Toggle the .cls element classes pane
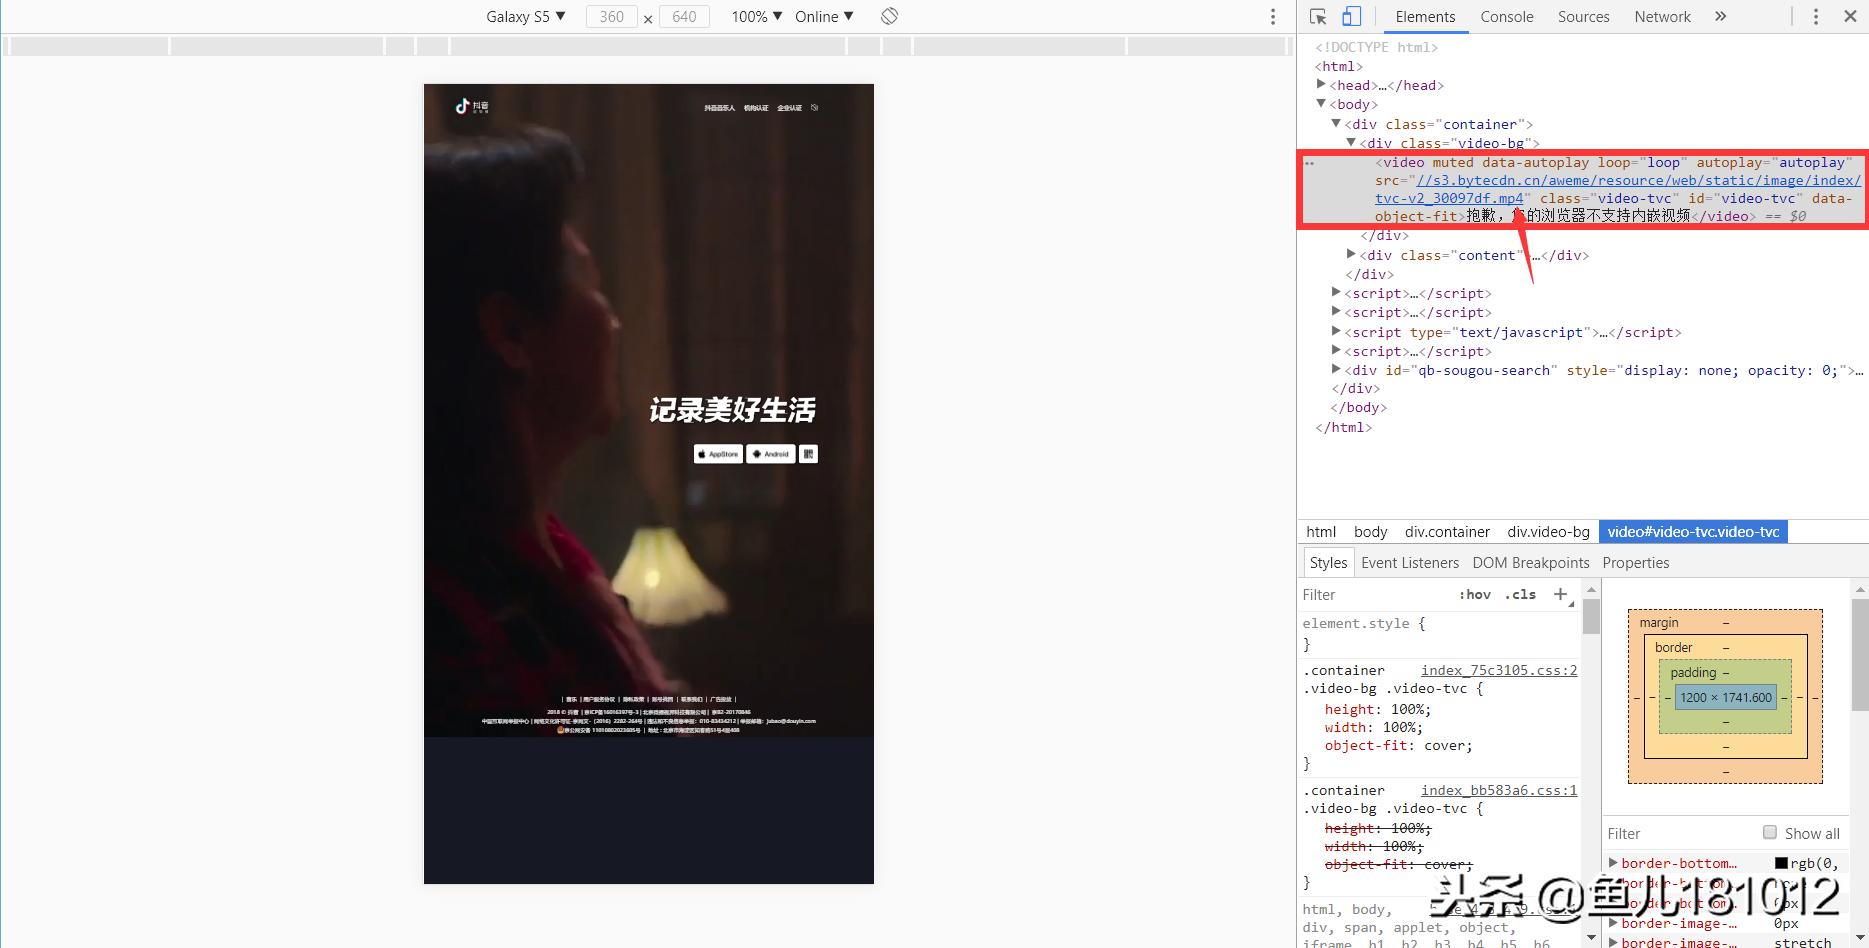 (x=1520, y=594)
